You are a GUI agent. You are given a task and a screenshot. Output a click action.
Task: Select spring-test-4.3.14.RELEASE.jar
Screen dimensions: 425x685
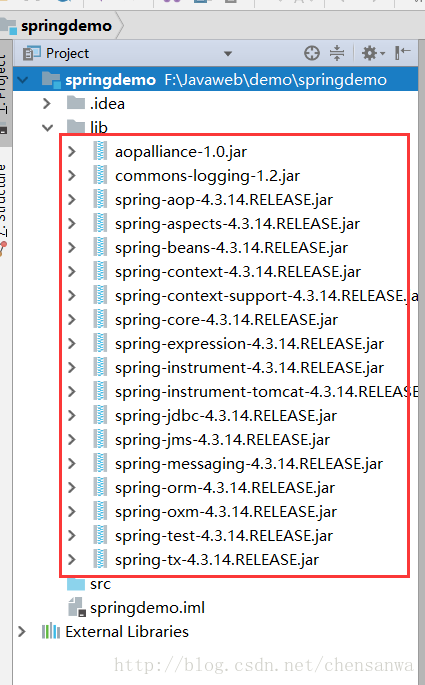click(224, 536)
